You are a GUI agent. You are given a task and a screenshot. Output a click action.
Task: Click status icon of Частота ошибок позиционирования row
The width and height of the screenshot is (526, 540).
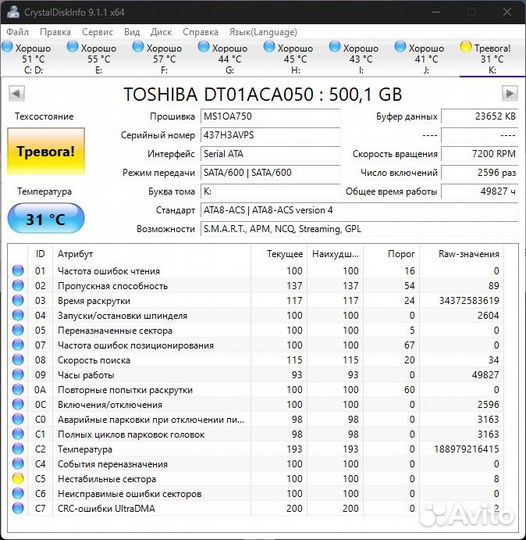coord(18,345)
